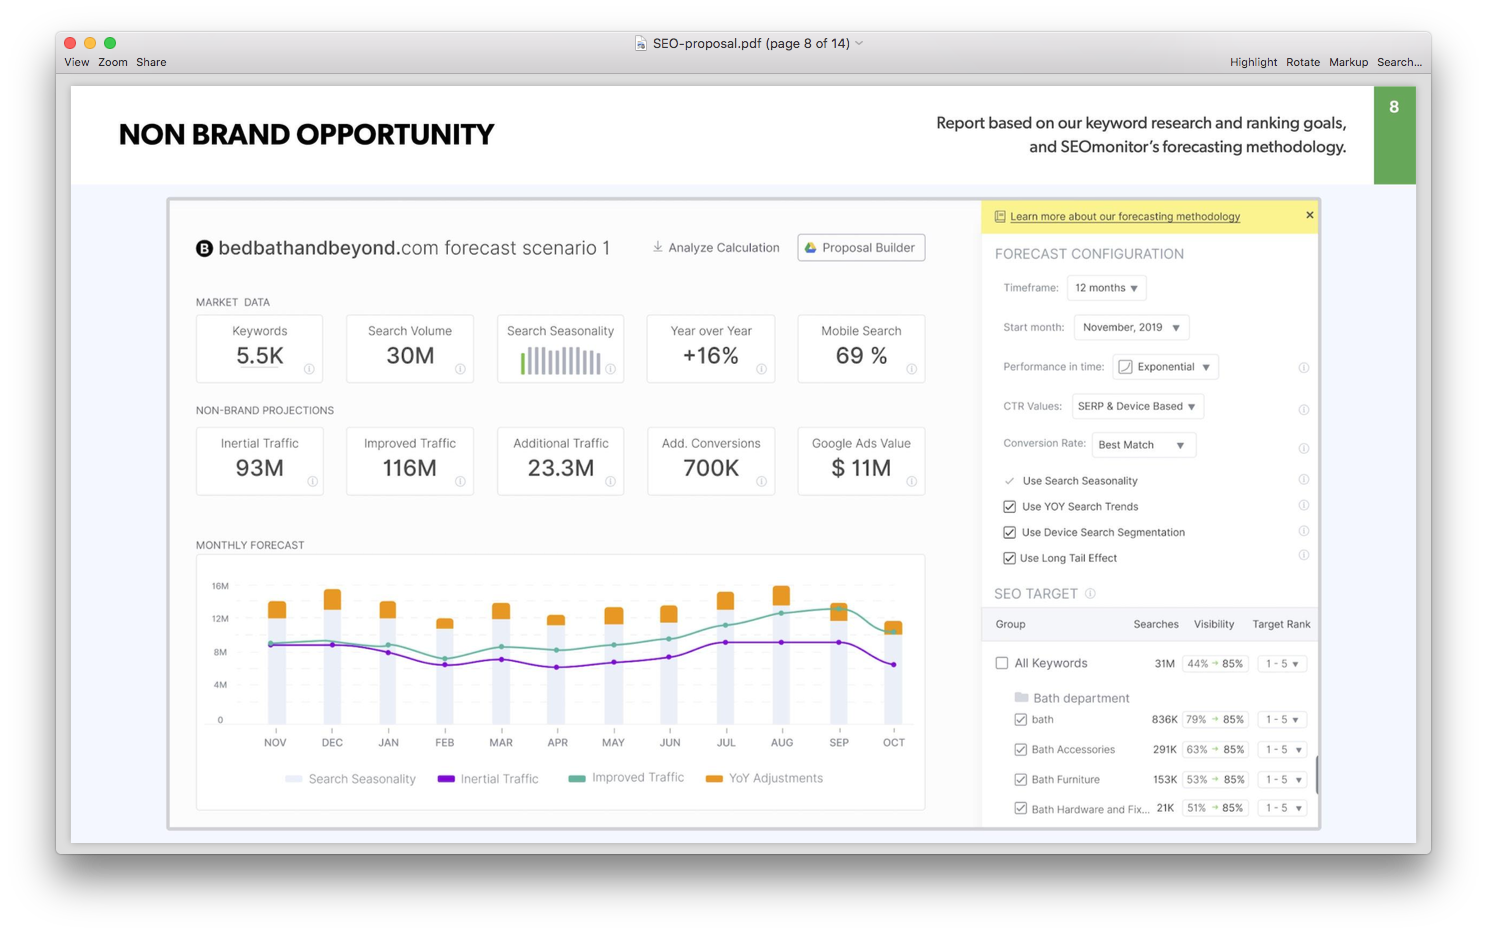Open Learn more about our forecasting methodology link
Viewport: 1487px width, 934px height.
[1124, 216]
